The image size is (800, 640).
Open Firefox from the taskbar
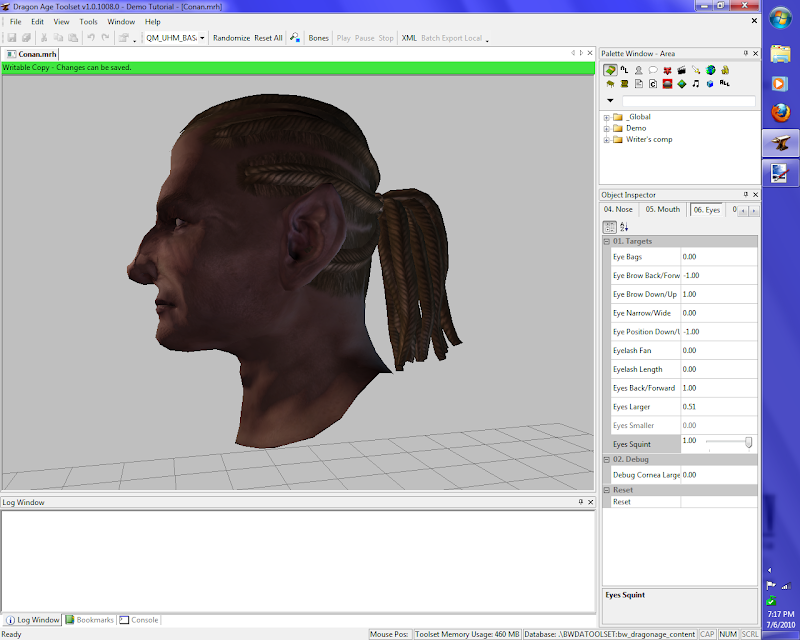tap(778, 114)
